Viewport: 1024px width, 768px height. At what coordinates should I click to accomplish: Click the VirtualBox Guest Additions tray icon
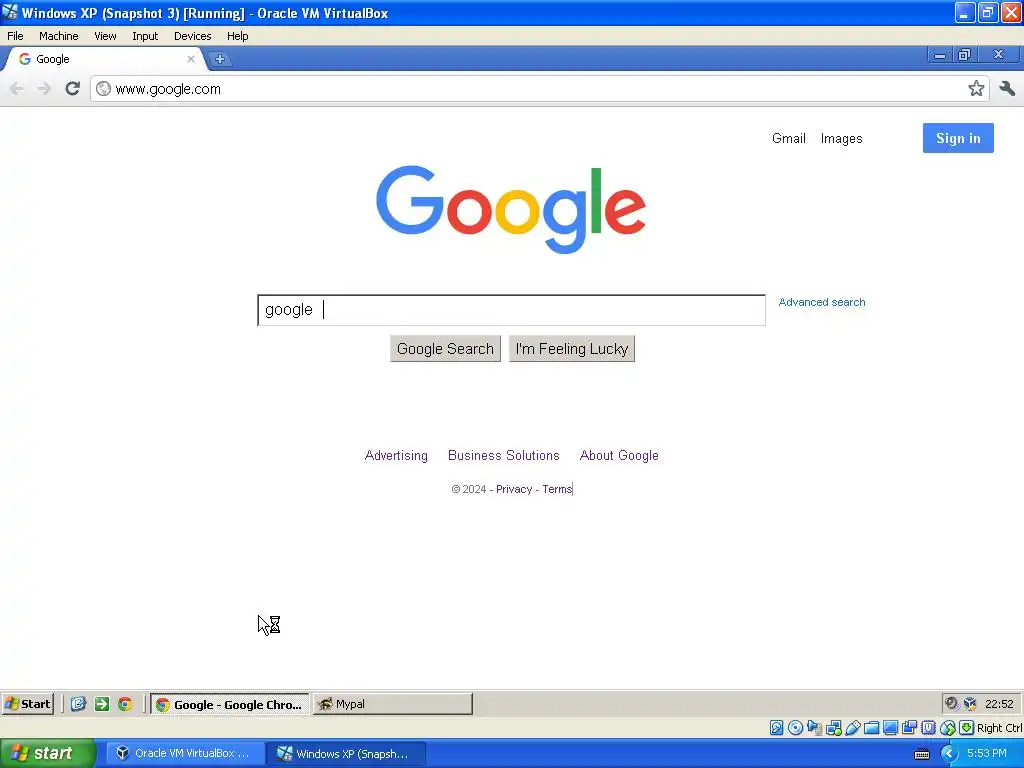coord(970,704)
